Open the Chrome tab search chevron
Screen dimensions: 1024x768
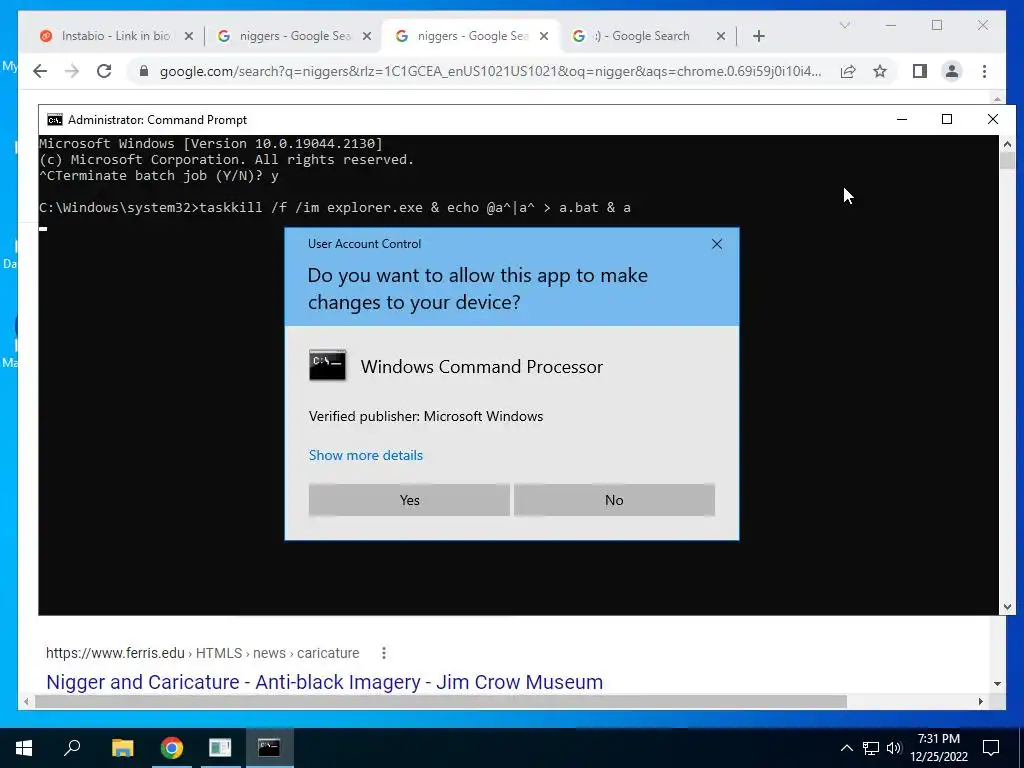pyautogui.click(x=844, y=25)
